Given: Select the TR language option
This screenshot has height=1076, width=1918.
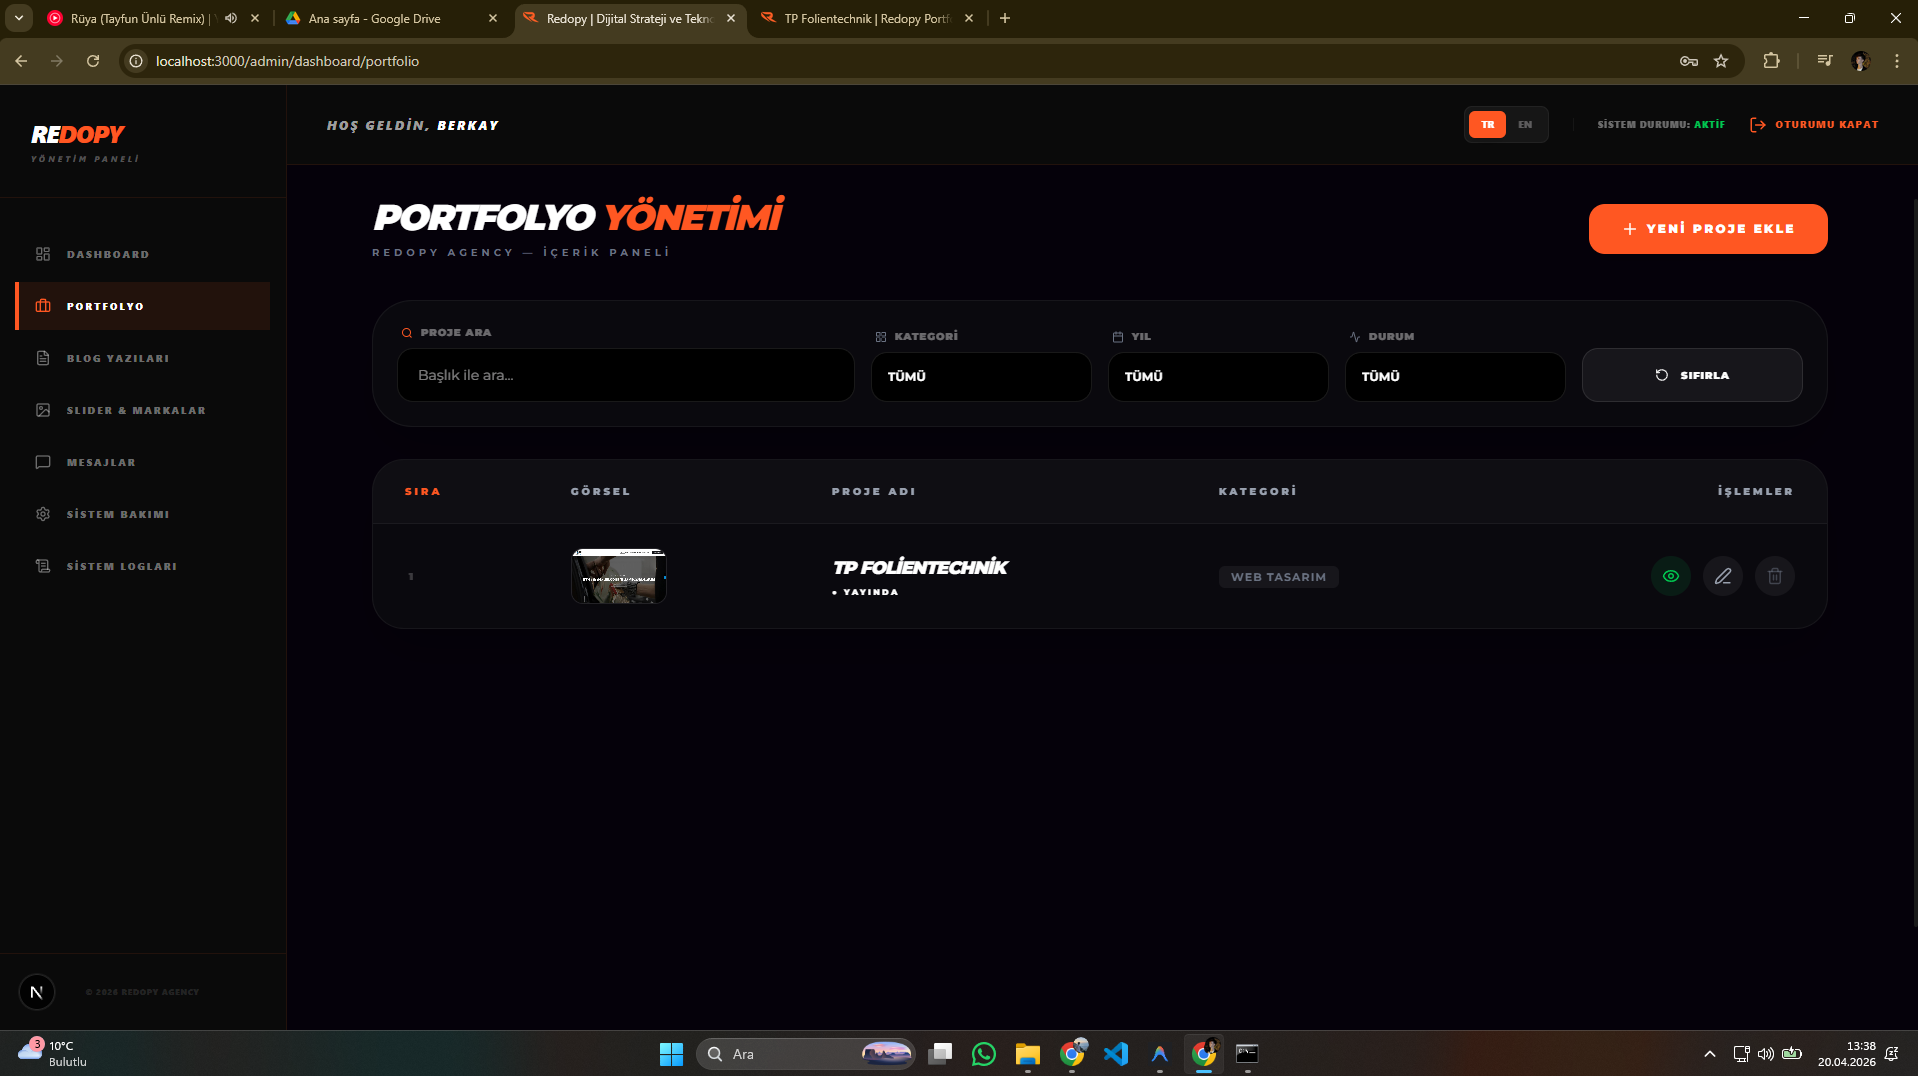Looking at the screenshot, I should coord(1487,125).
